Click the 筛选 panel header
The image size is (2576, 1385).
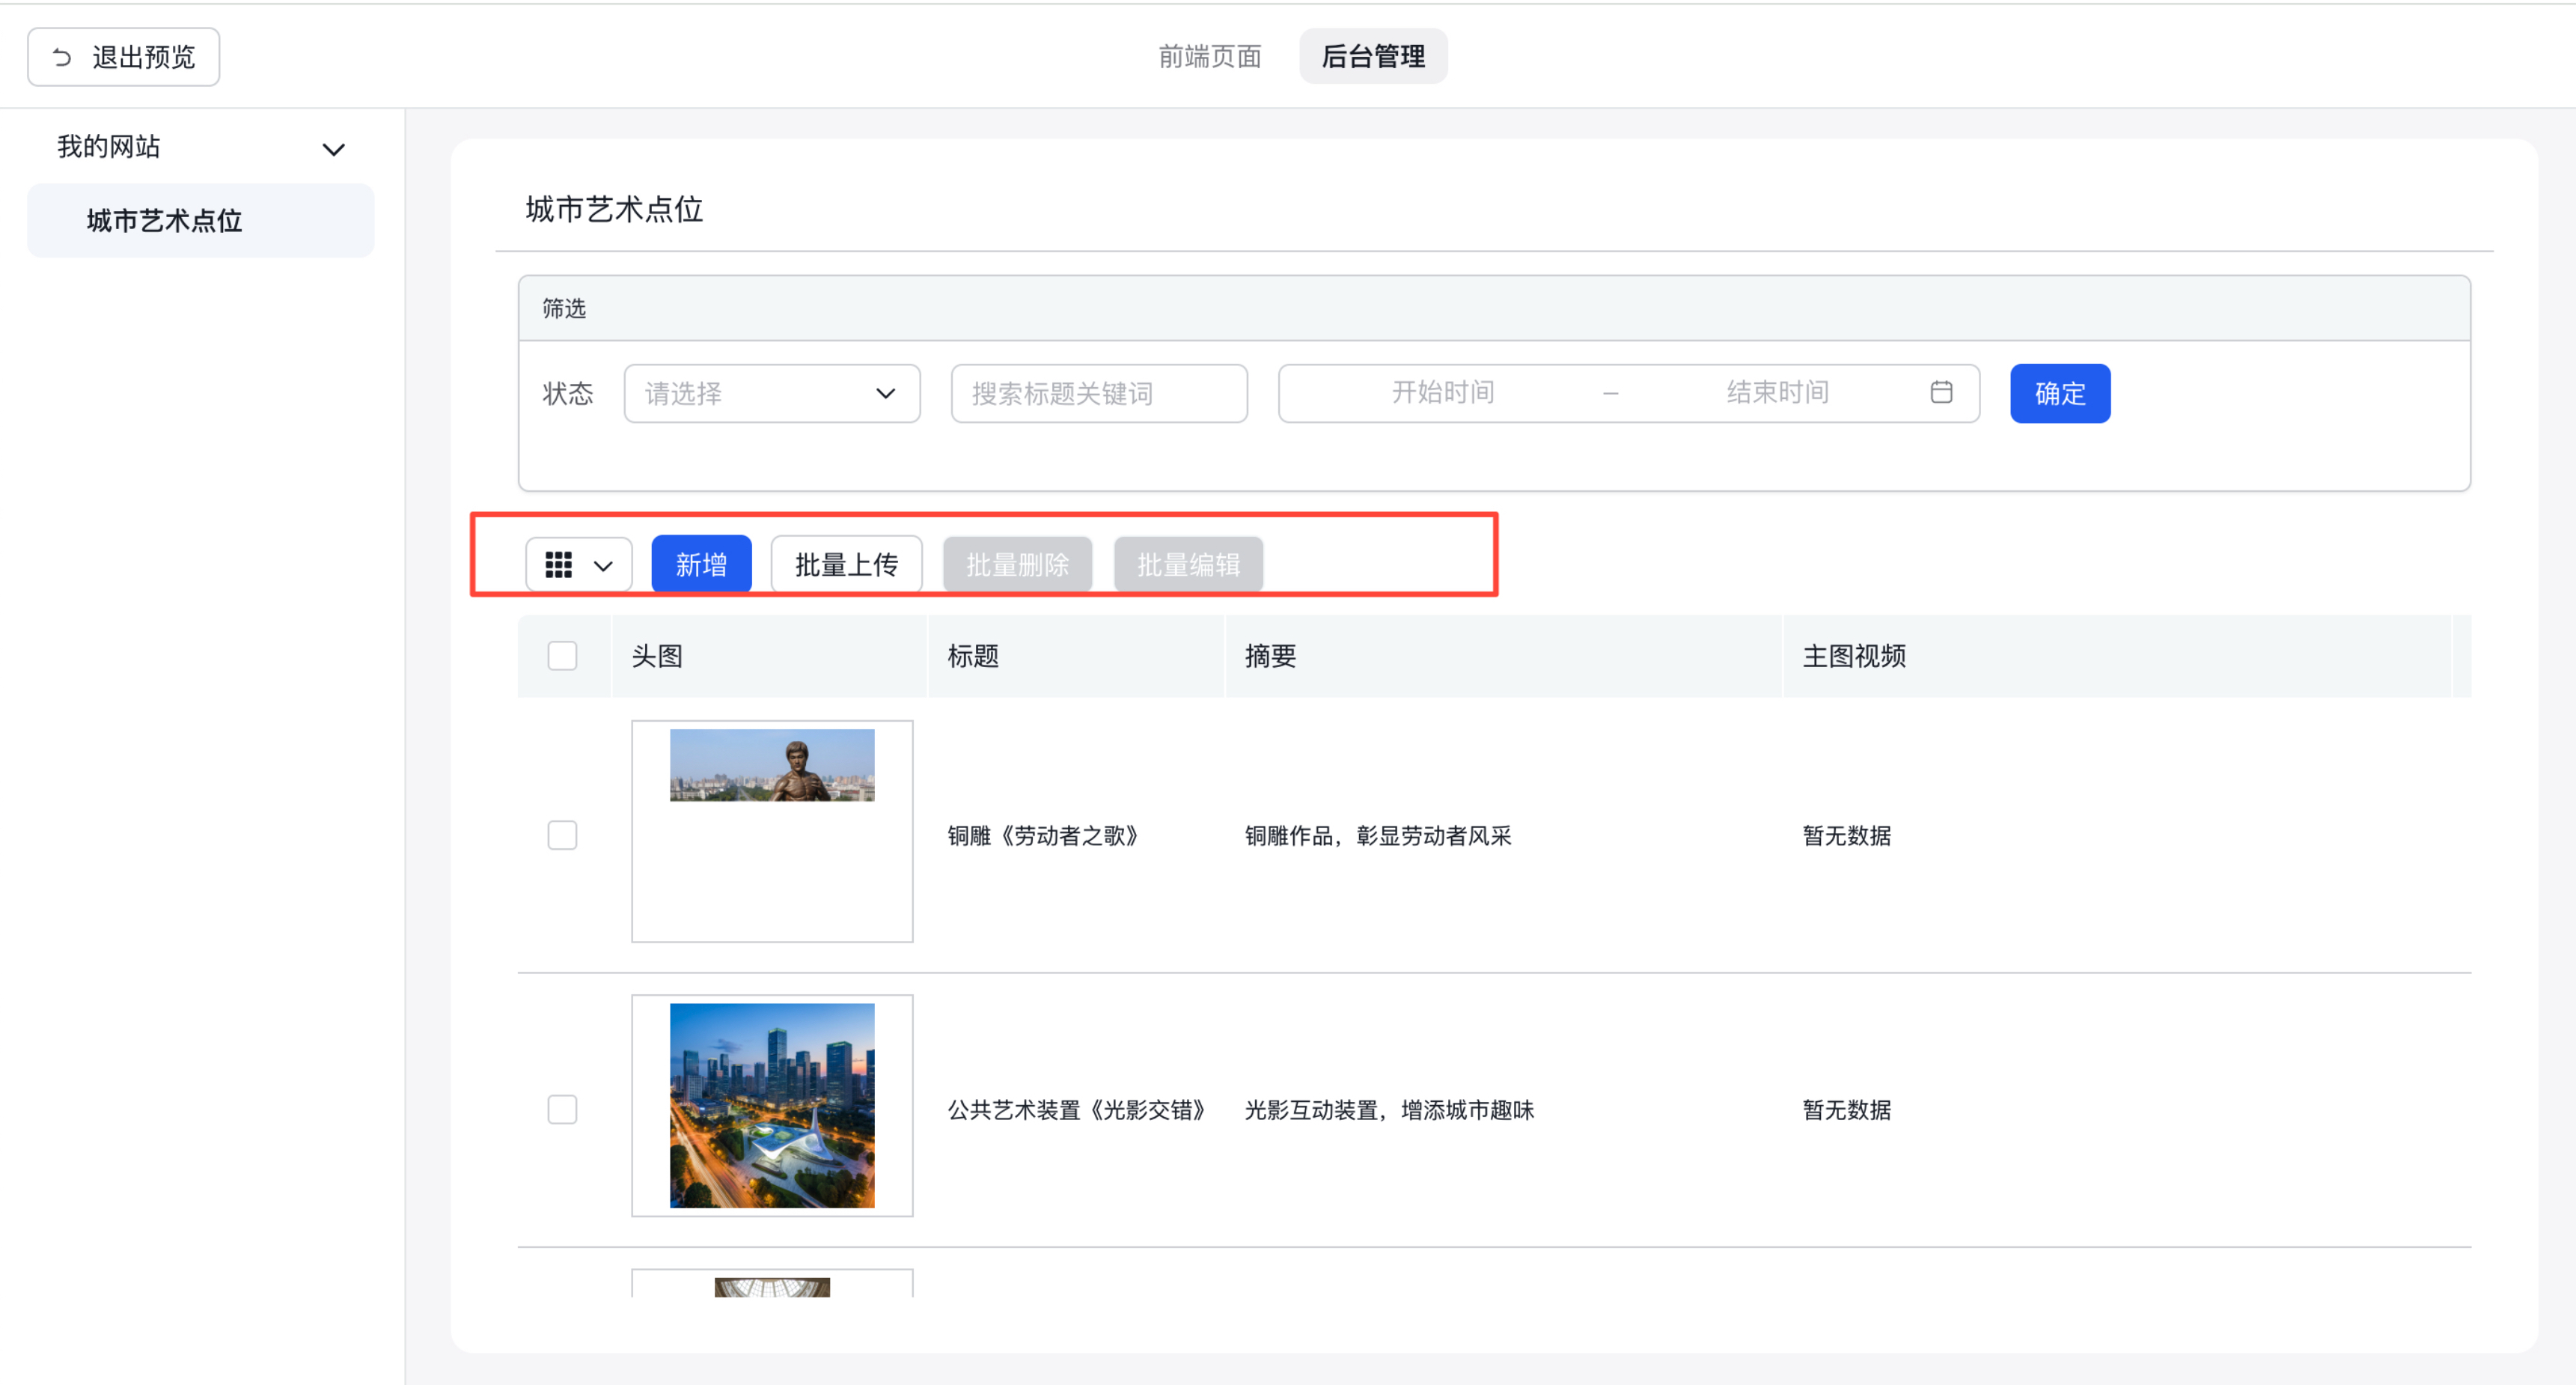tap(1494, 308)
